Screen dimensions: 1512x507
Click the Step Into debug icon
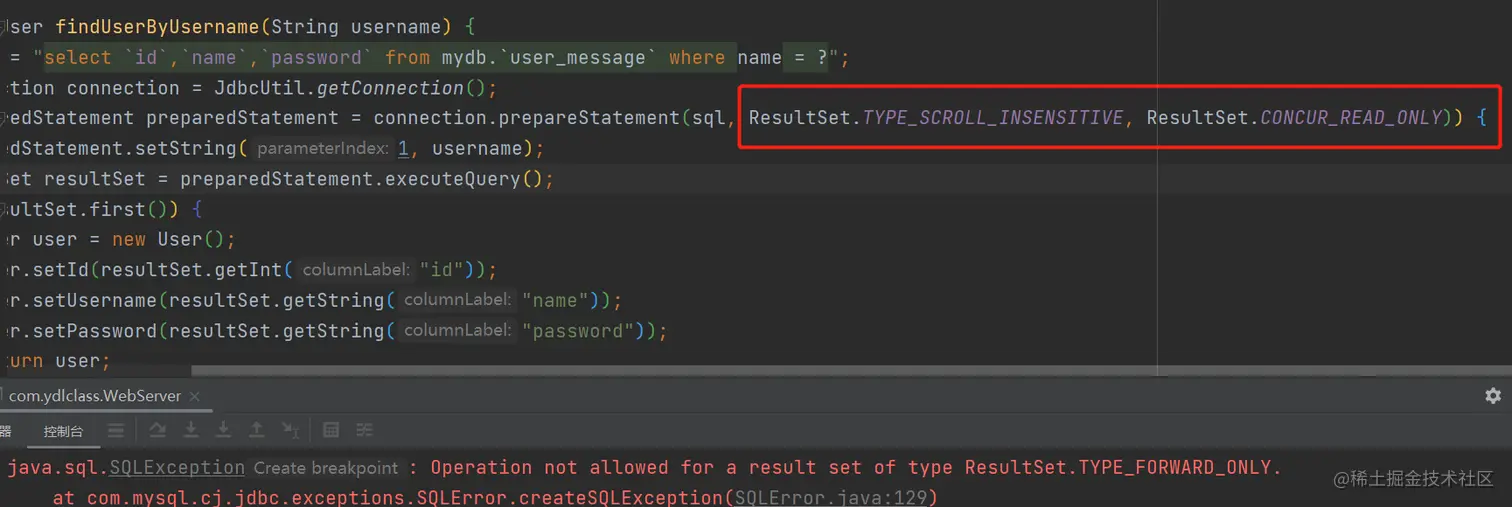pyautogui.click(x=190, y=430)
